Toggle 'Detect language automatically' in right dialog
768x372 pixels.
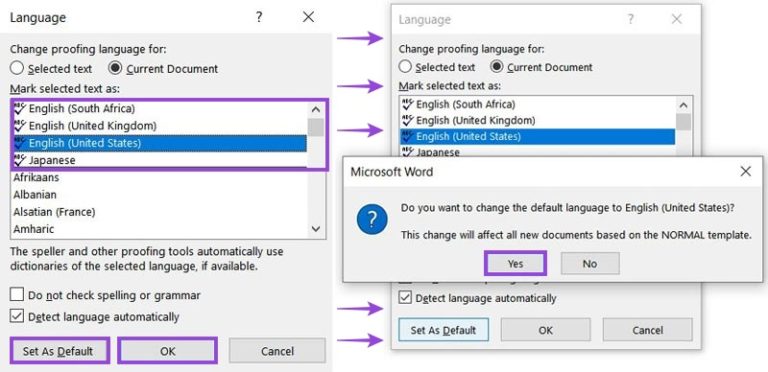(x=405, y=298)
